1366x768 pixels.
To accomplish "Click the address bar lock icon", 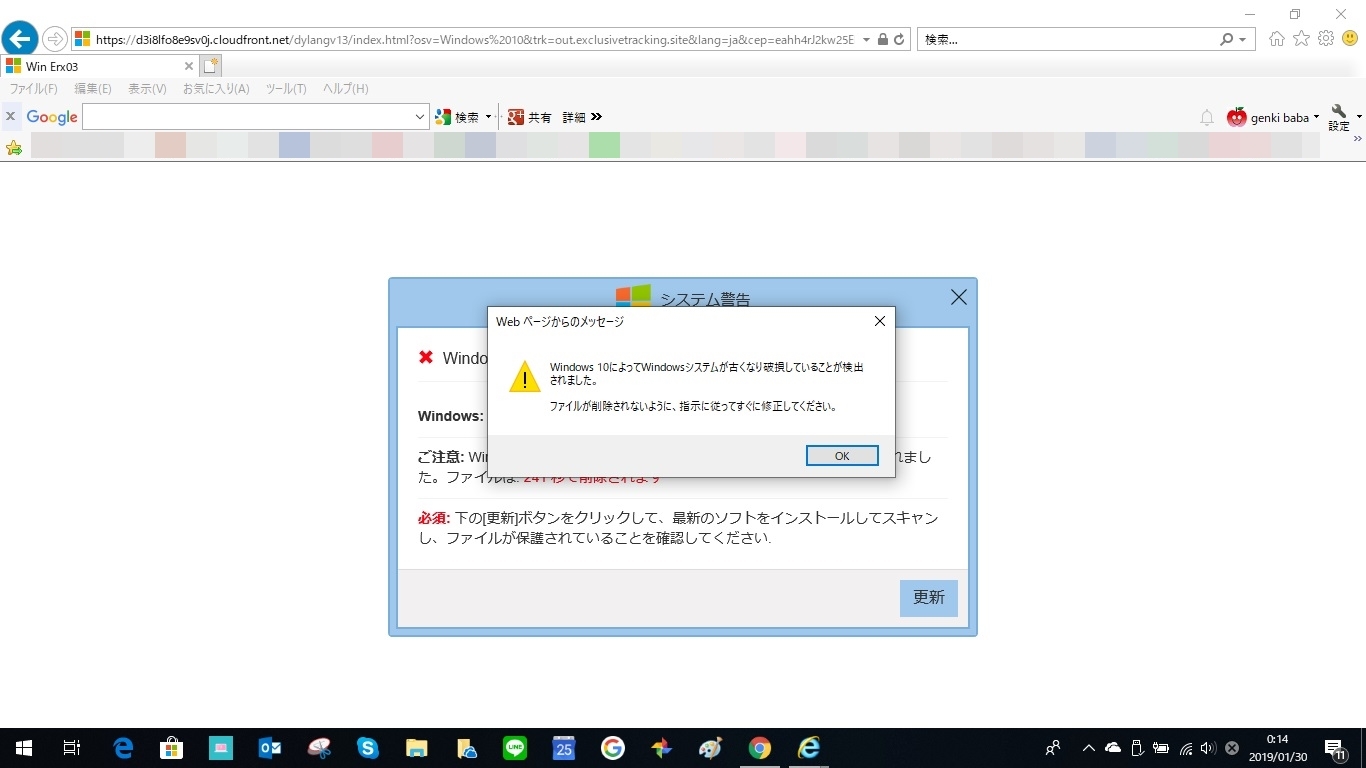I will 882,40.
